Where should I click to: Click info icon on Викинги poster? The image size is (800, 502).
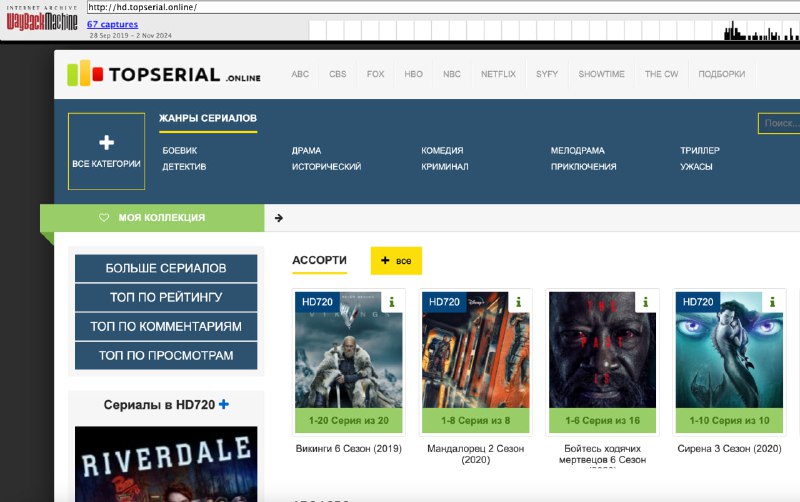pos(392,302)
